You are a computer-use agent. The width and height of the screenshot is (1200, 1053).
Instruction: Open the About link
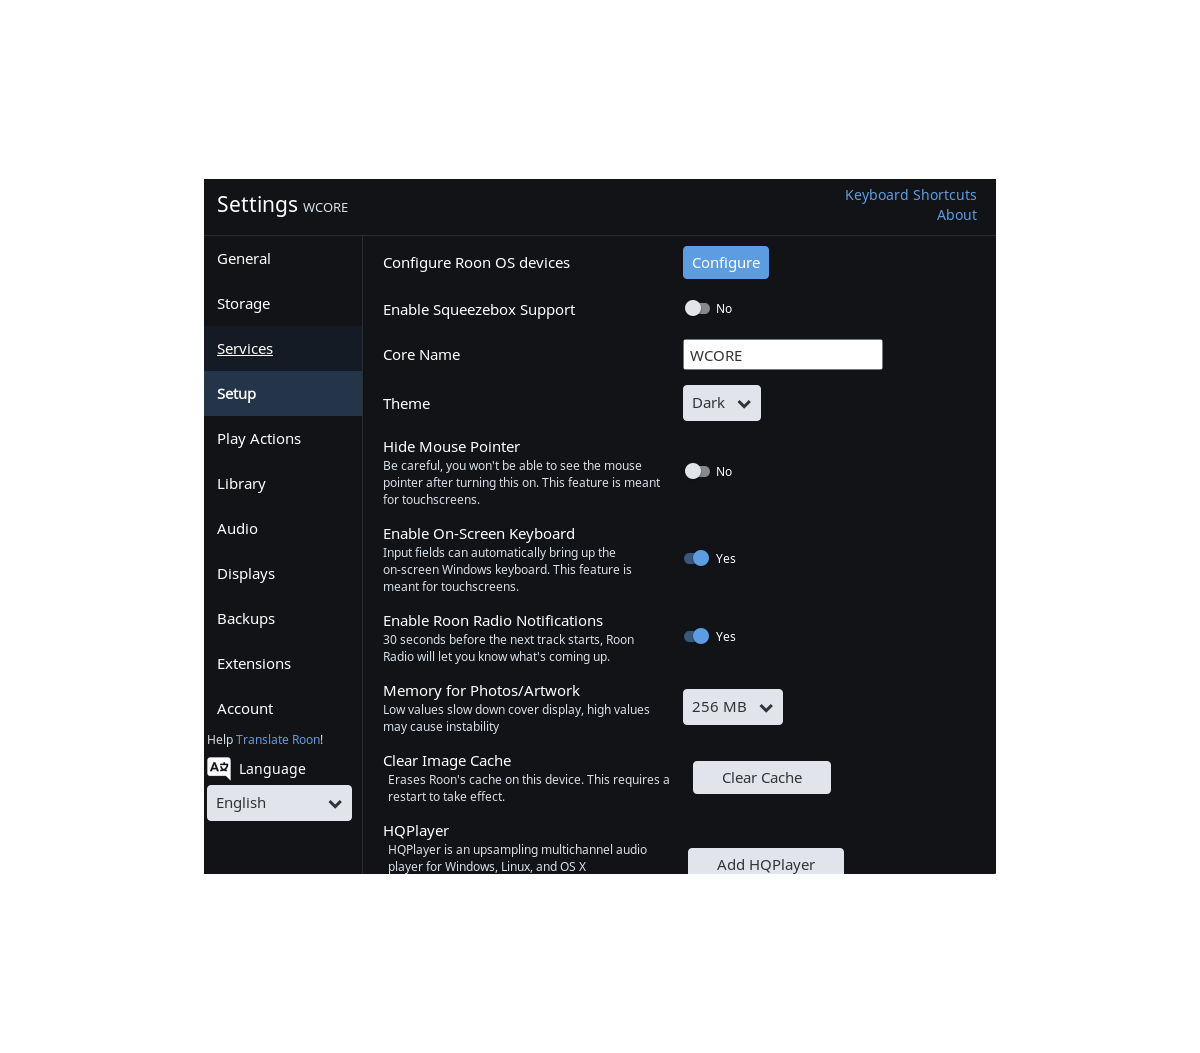[957, 215]
